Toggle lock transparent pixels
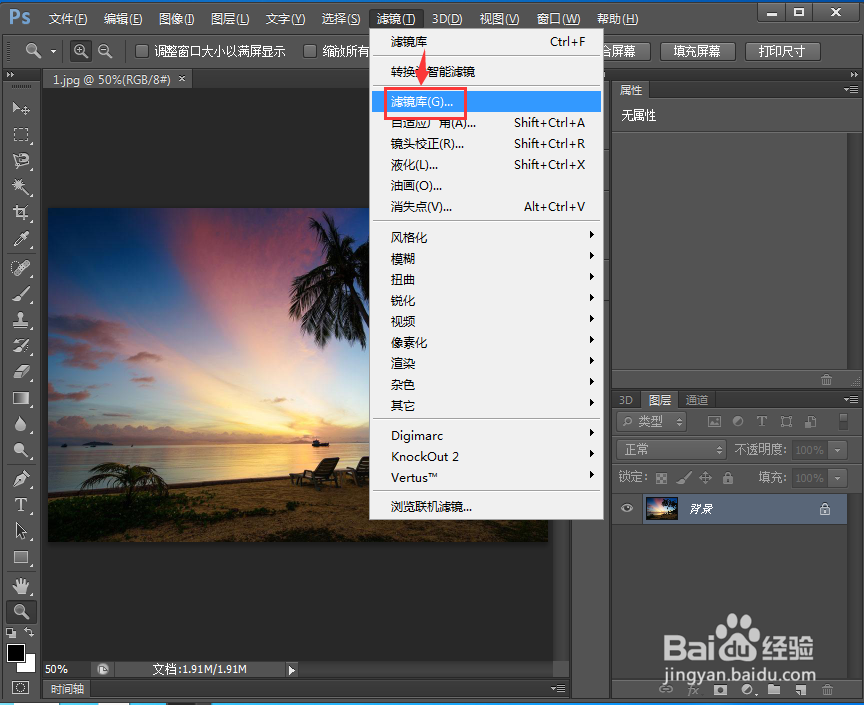This screenshot has height=705, width=864. (x=661, y=478)
